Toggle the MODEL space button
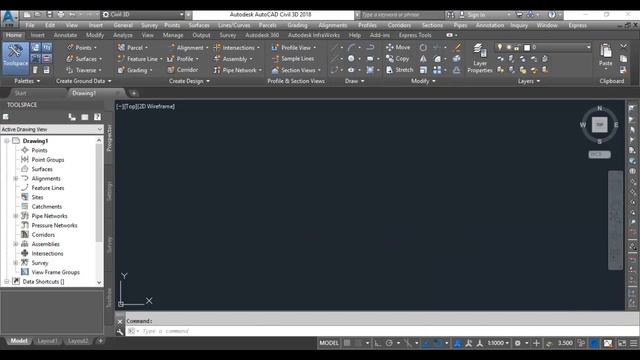Image resolution: width=640 pixels, height=360 pixels. 329,343
